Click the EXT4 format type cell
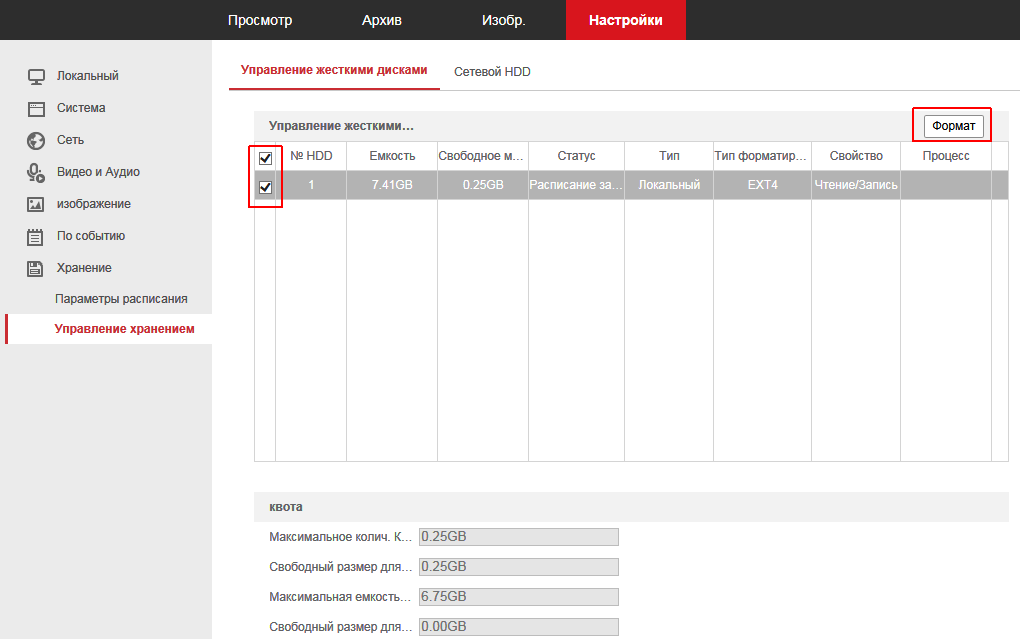 pyautogui.click(x=762, y=185)
